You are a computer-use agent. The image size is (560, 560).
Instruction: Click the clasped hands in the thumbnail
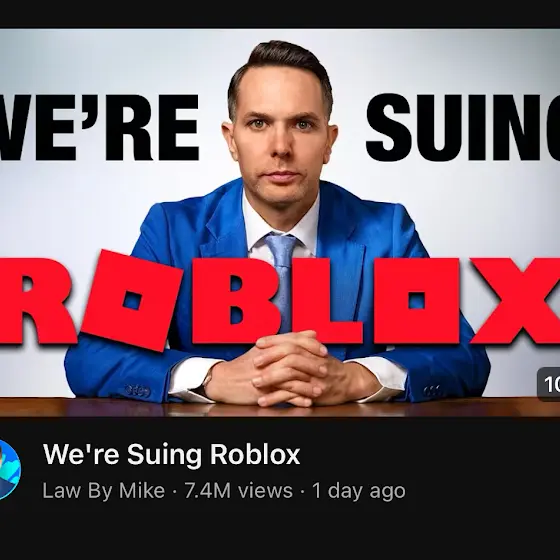pyautogui.click(x=291, y=371)
